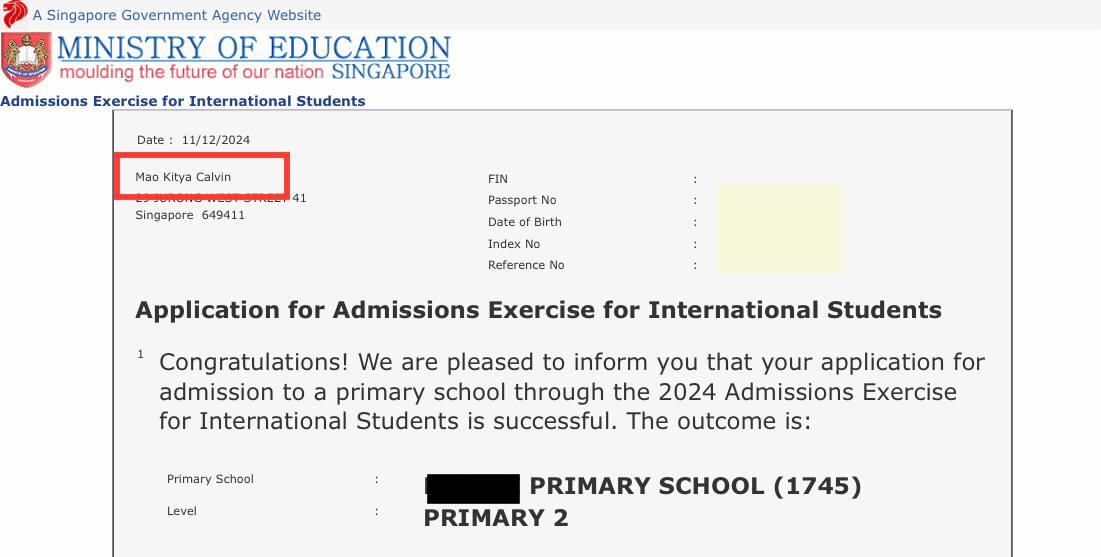Click the FIN label
The image size is (1101, 557).
pos(498,179)
